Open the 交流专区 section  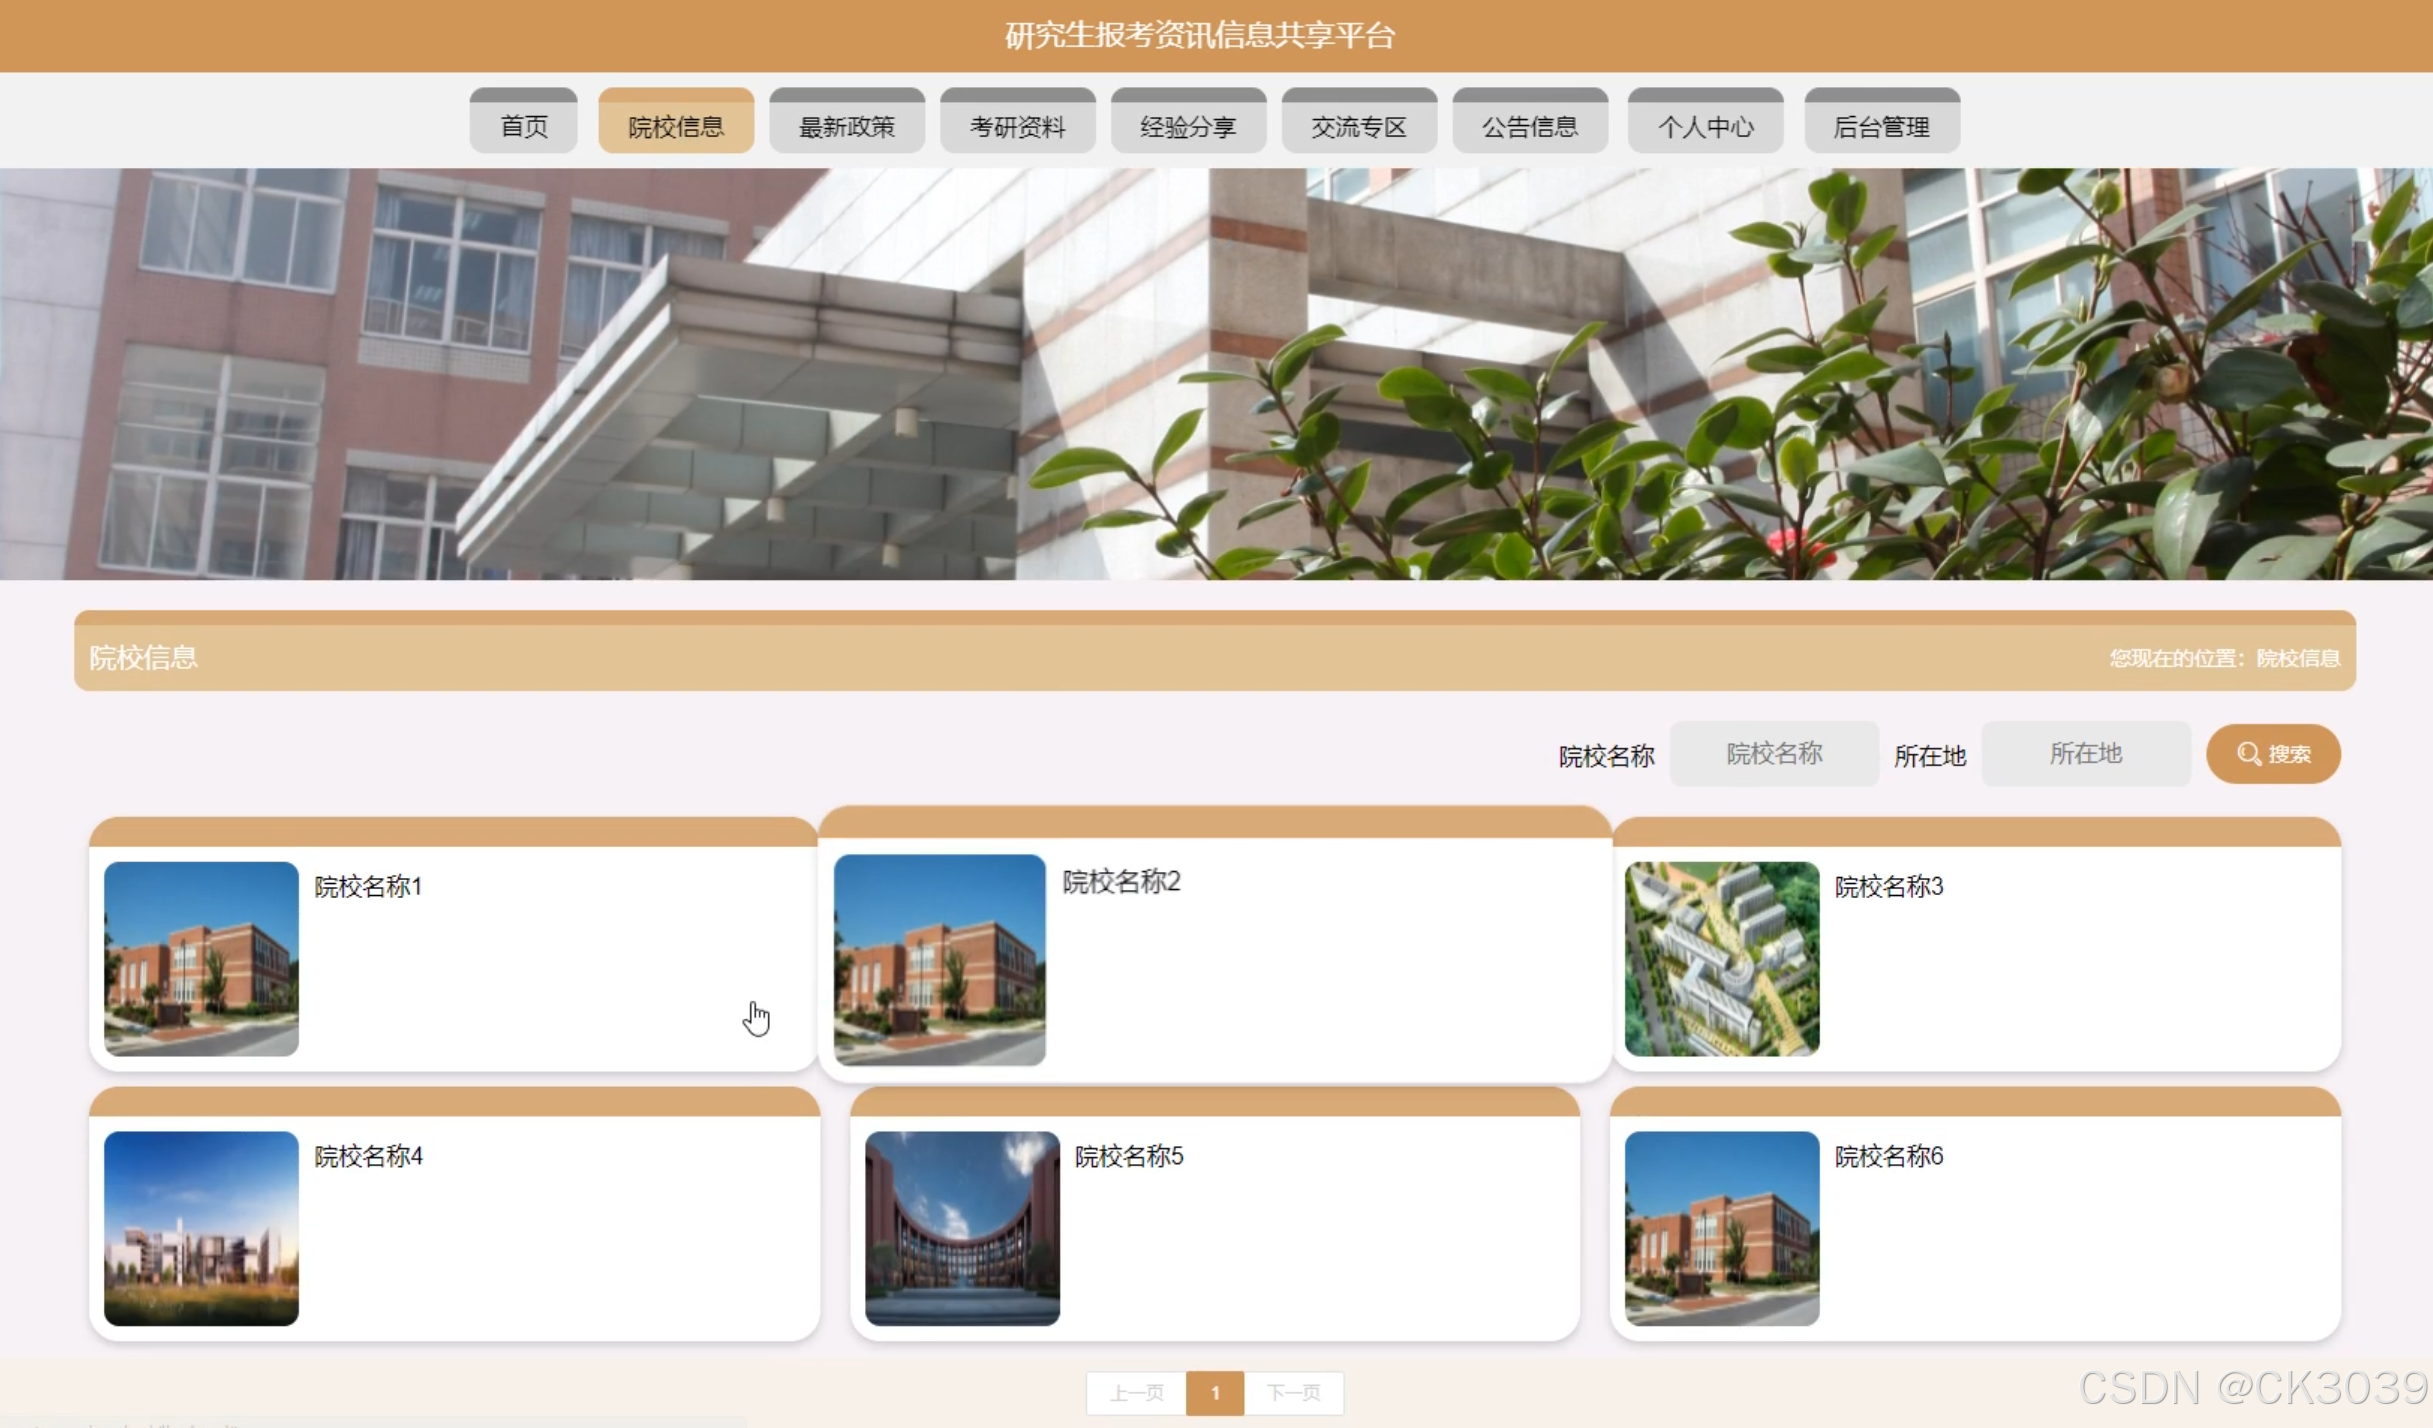coord(1359,126)
